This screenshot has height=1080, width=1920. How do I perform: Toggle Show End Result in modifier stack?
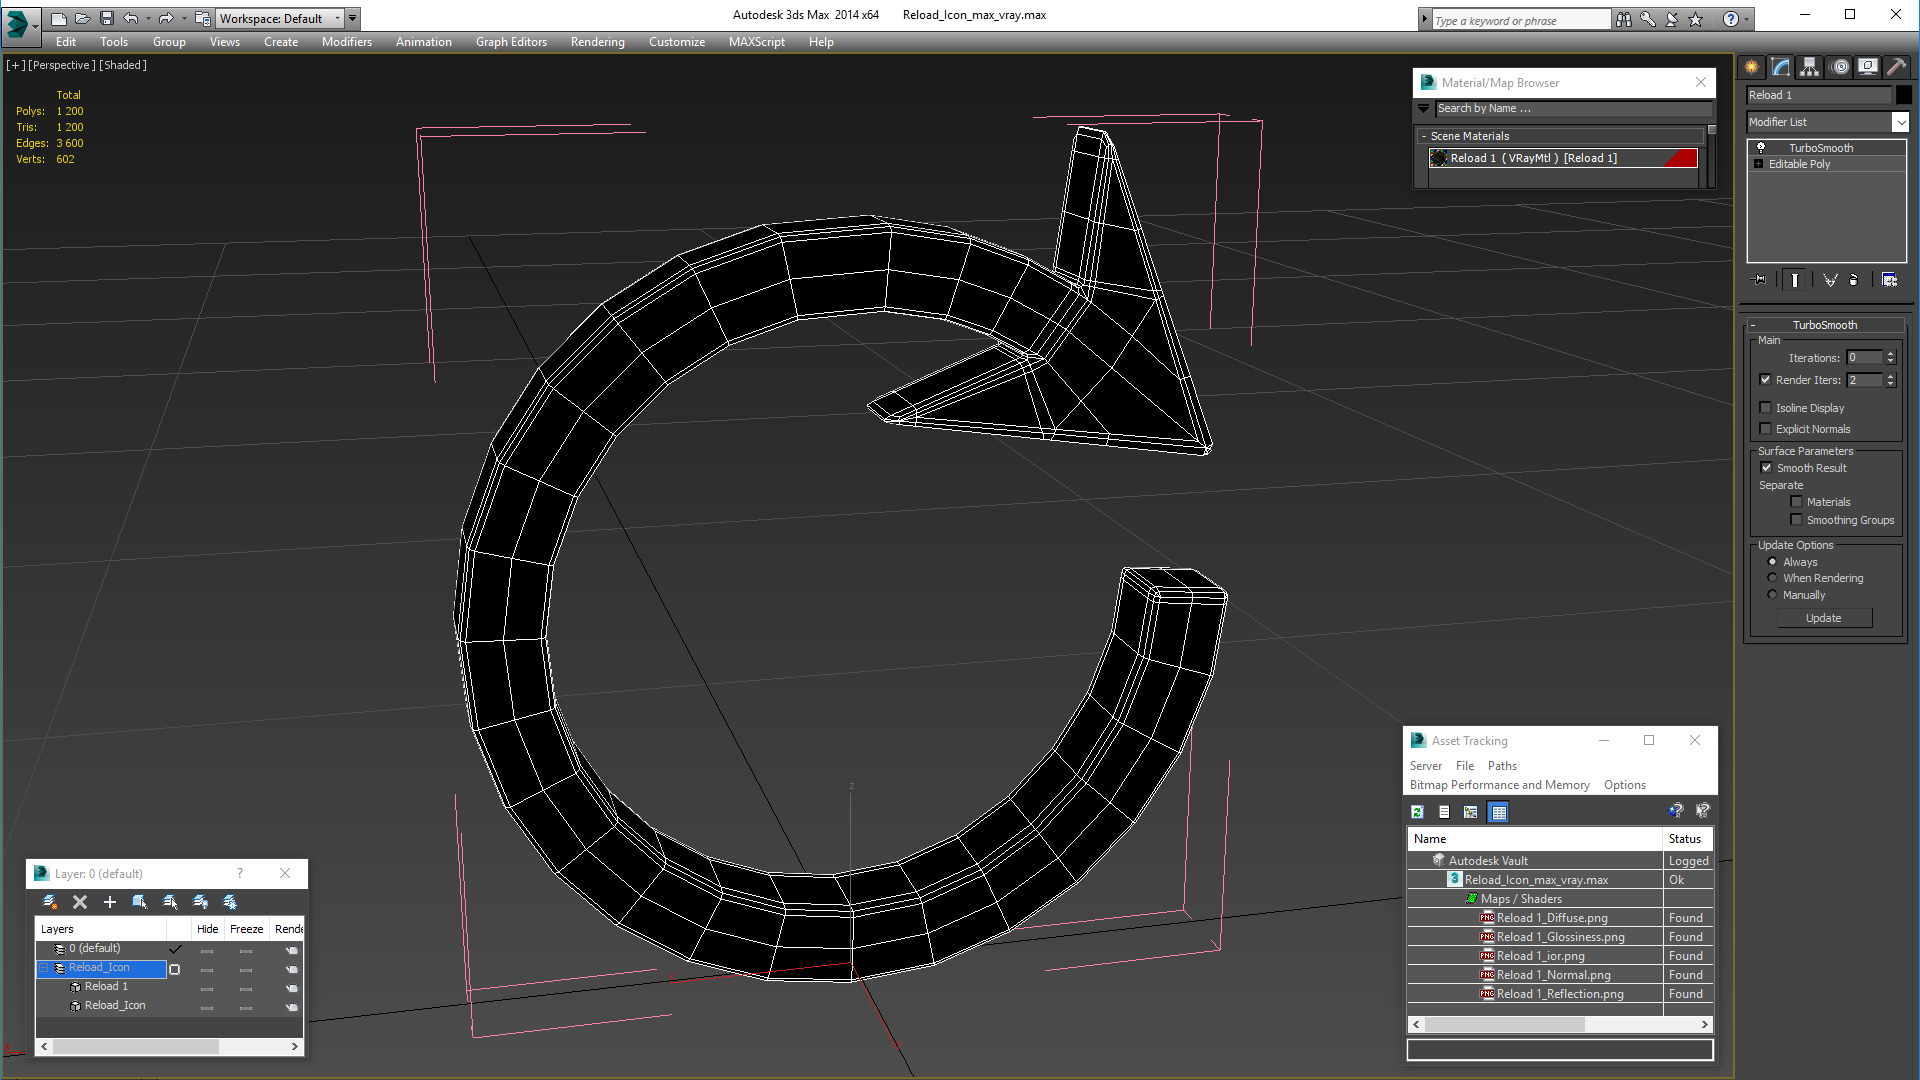tap(1795, 280)
